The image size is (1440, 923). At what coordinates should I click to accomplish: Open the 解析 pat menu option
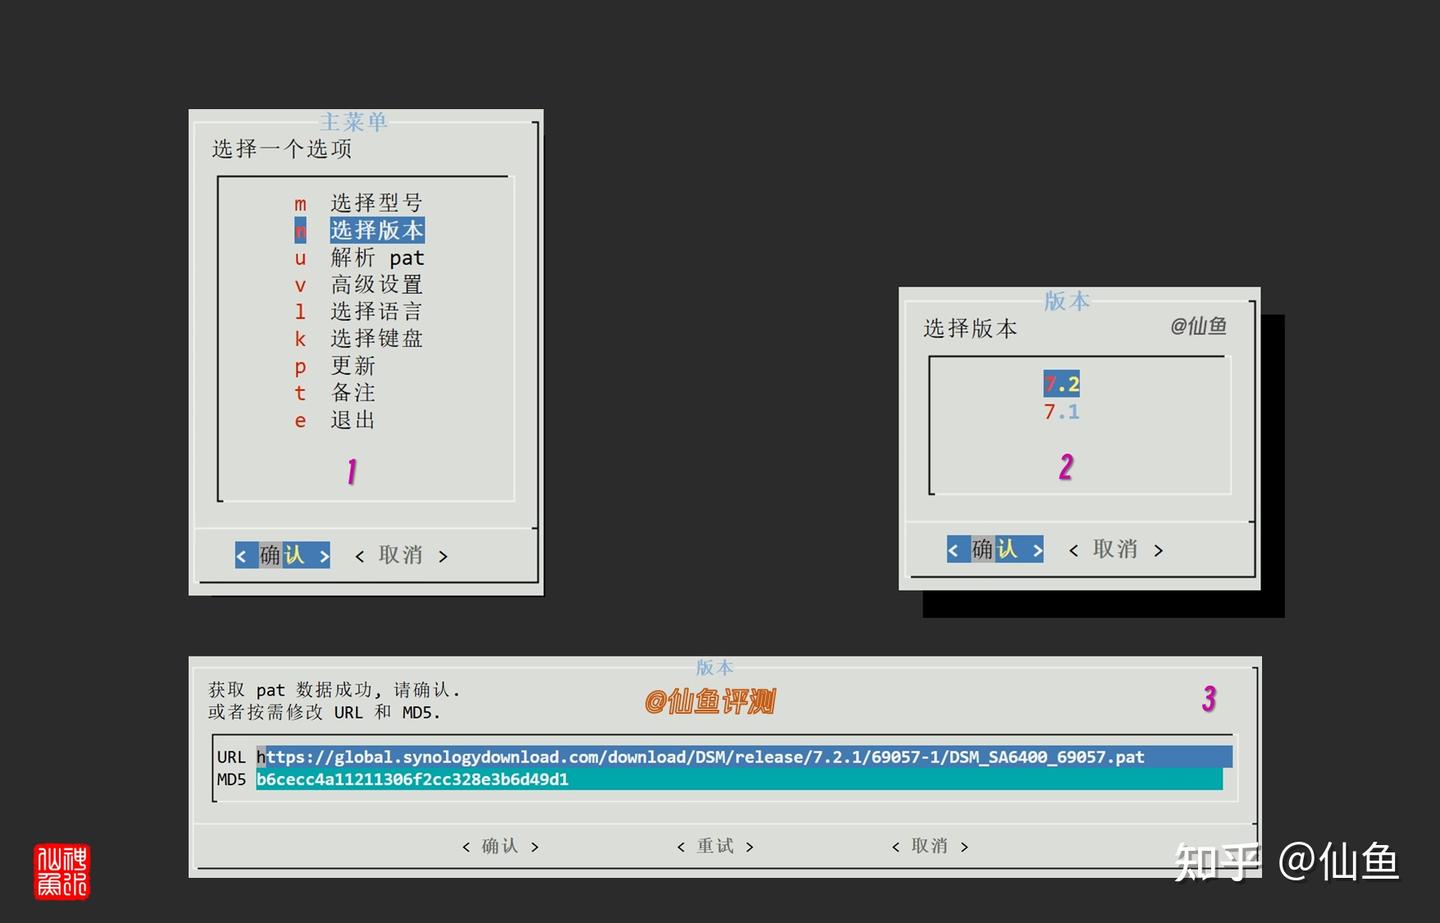click(x=360, y=258)
